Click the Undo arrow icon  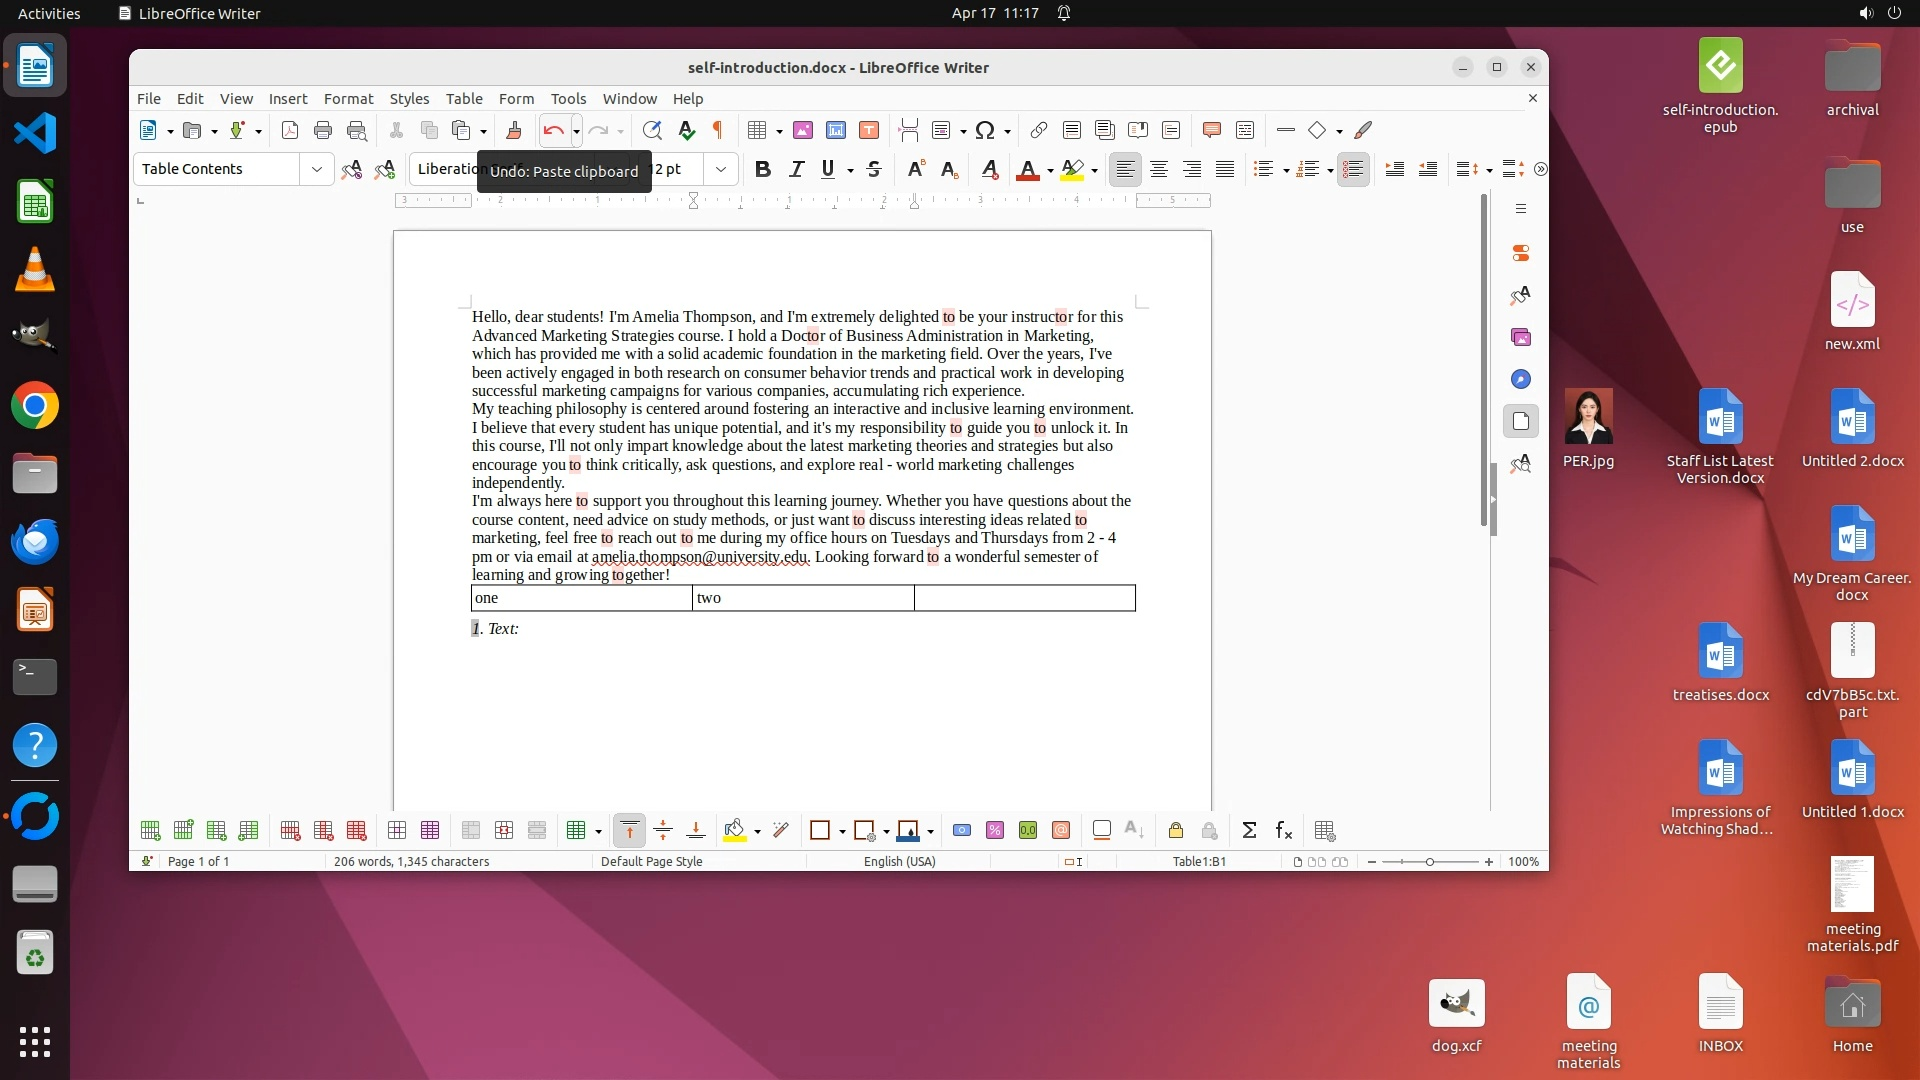click(553, 130)
